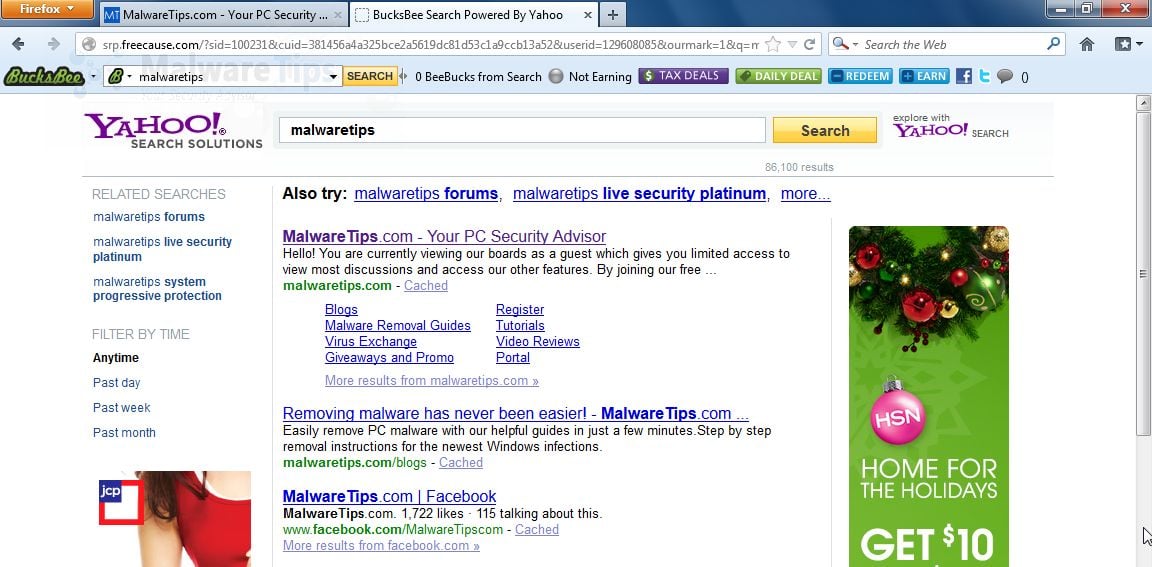Bookmark this page with the star icon
The height and width of the screenshot is (567, 1152).
772,45
